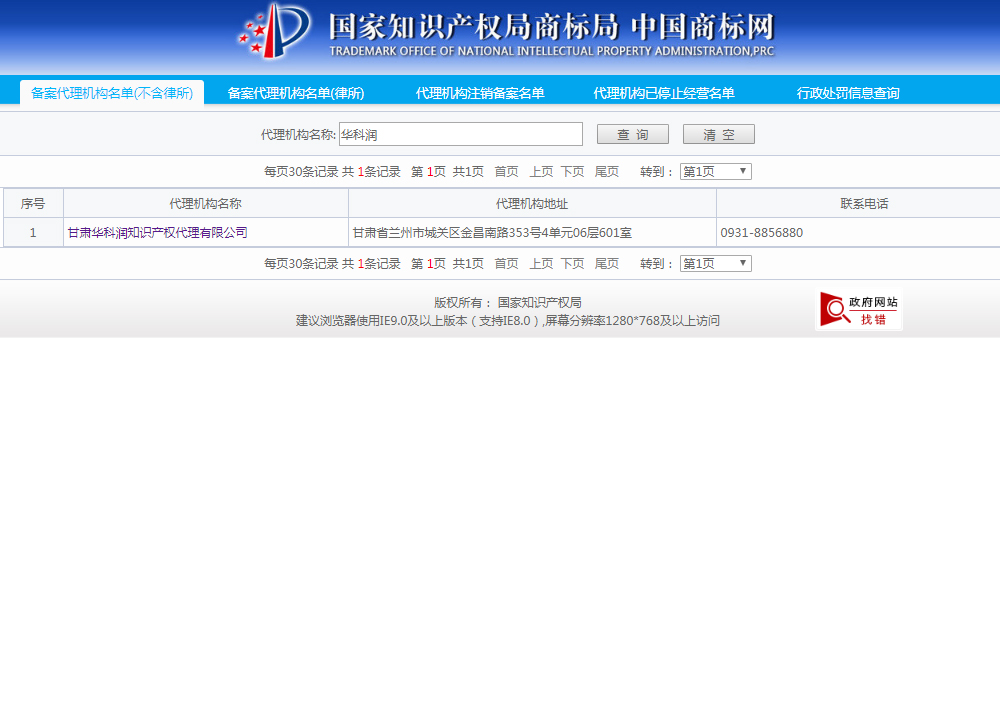The image size is (1000, 707).
Task: Click 尾页 in the lower pagination
Action: pyautogui.click(x=607, y=263)
